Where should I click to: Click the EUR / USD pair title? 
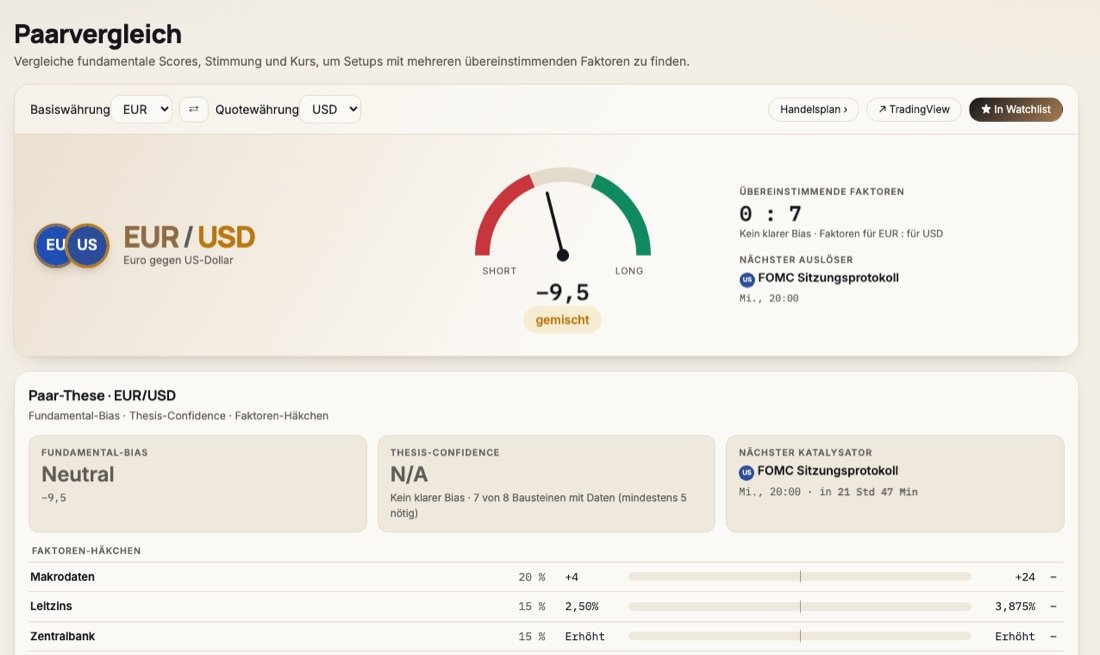(189, 237)
